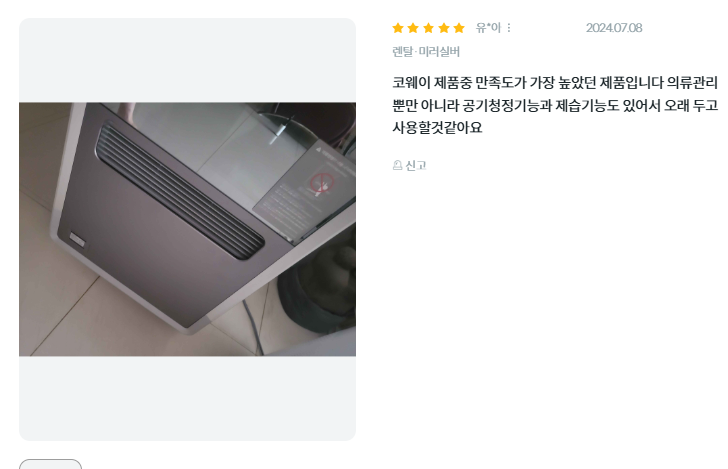Click the third rating star

click(429, 28)
